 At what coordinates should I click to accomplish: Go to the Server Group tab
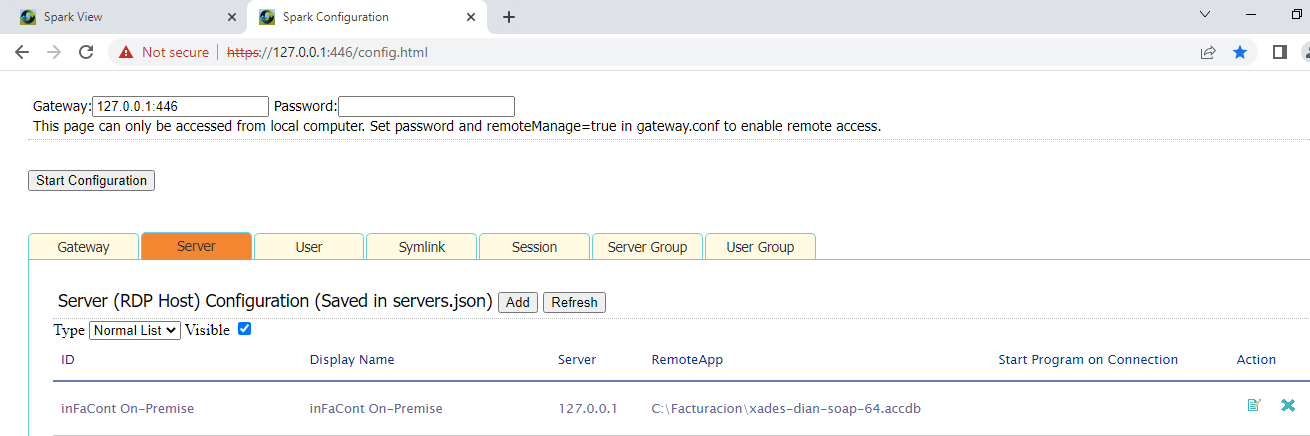coord(647,247)
